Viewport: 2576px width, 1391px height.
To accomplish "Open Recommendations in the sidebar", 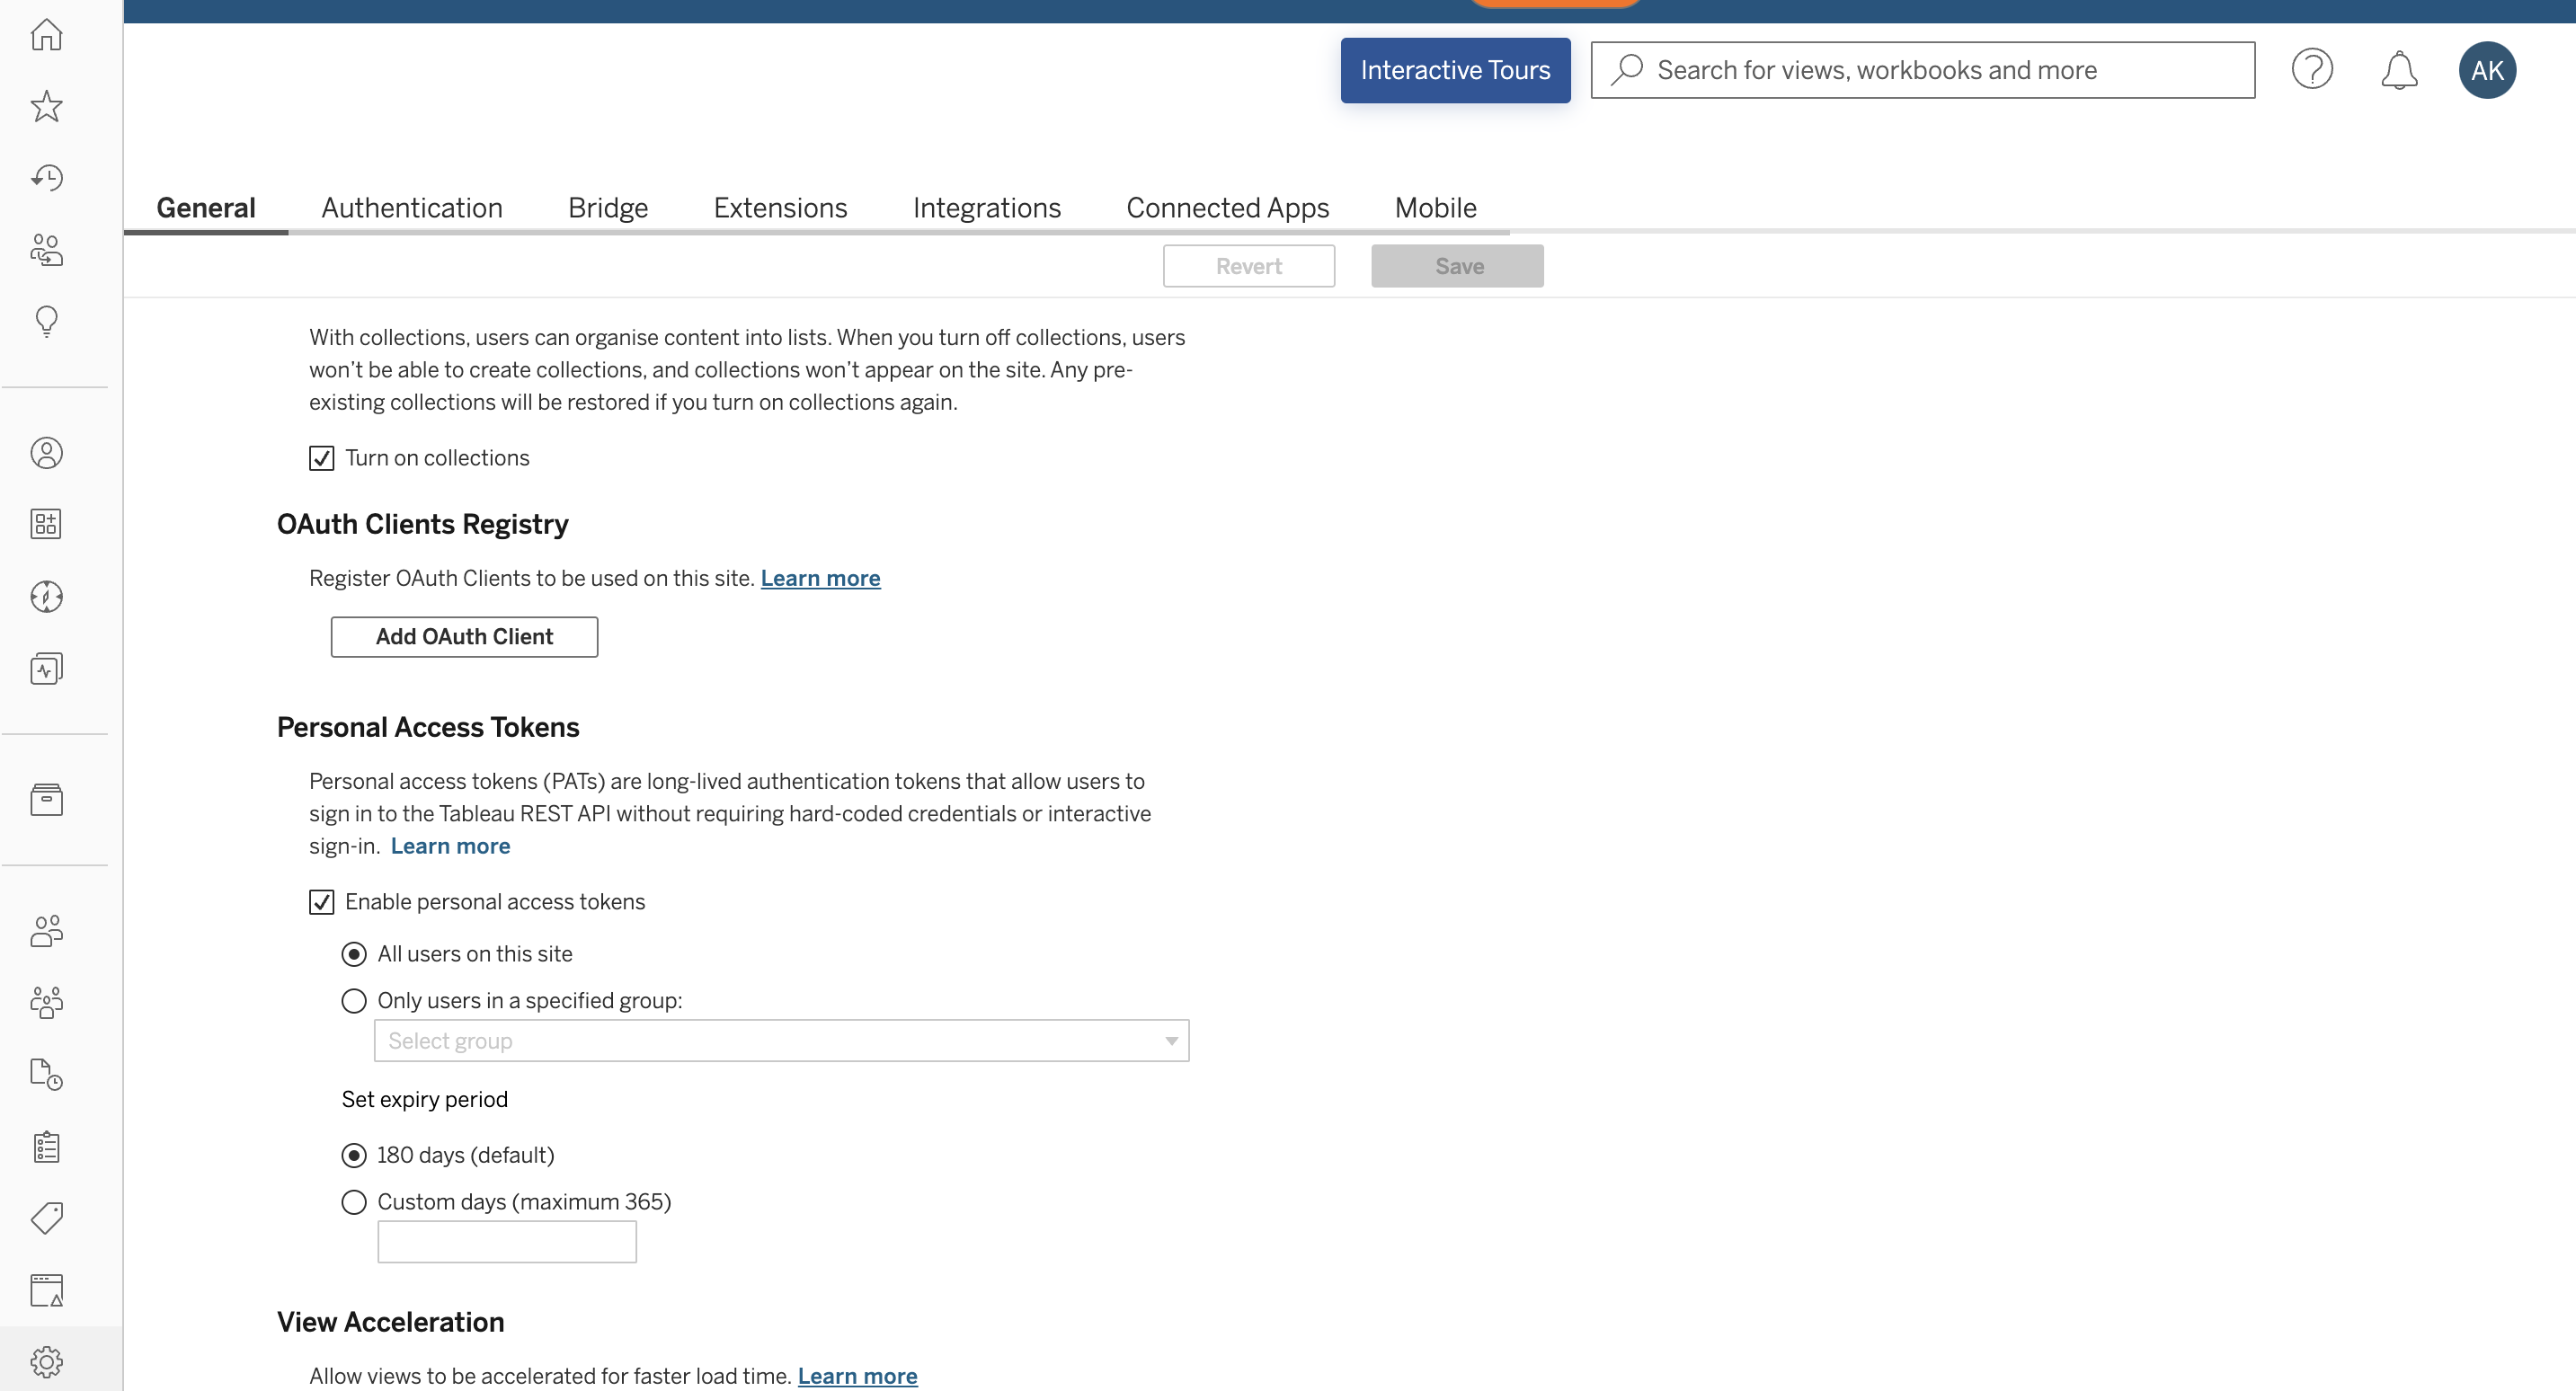I will click(47, 321).
